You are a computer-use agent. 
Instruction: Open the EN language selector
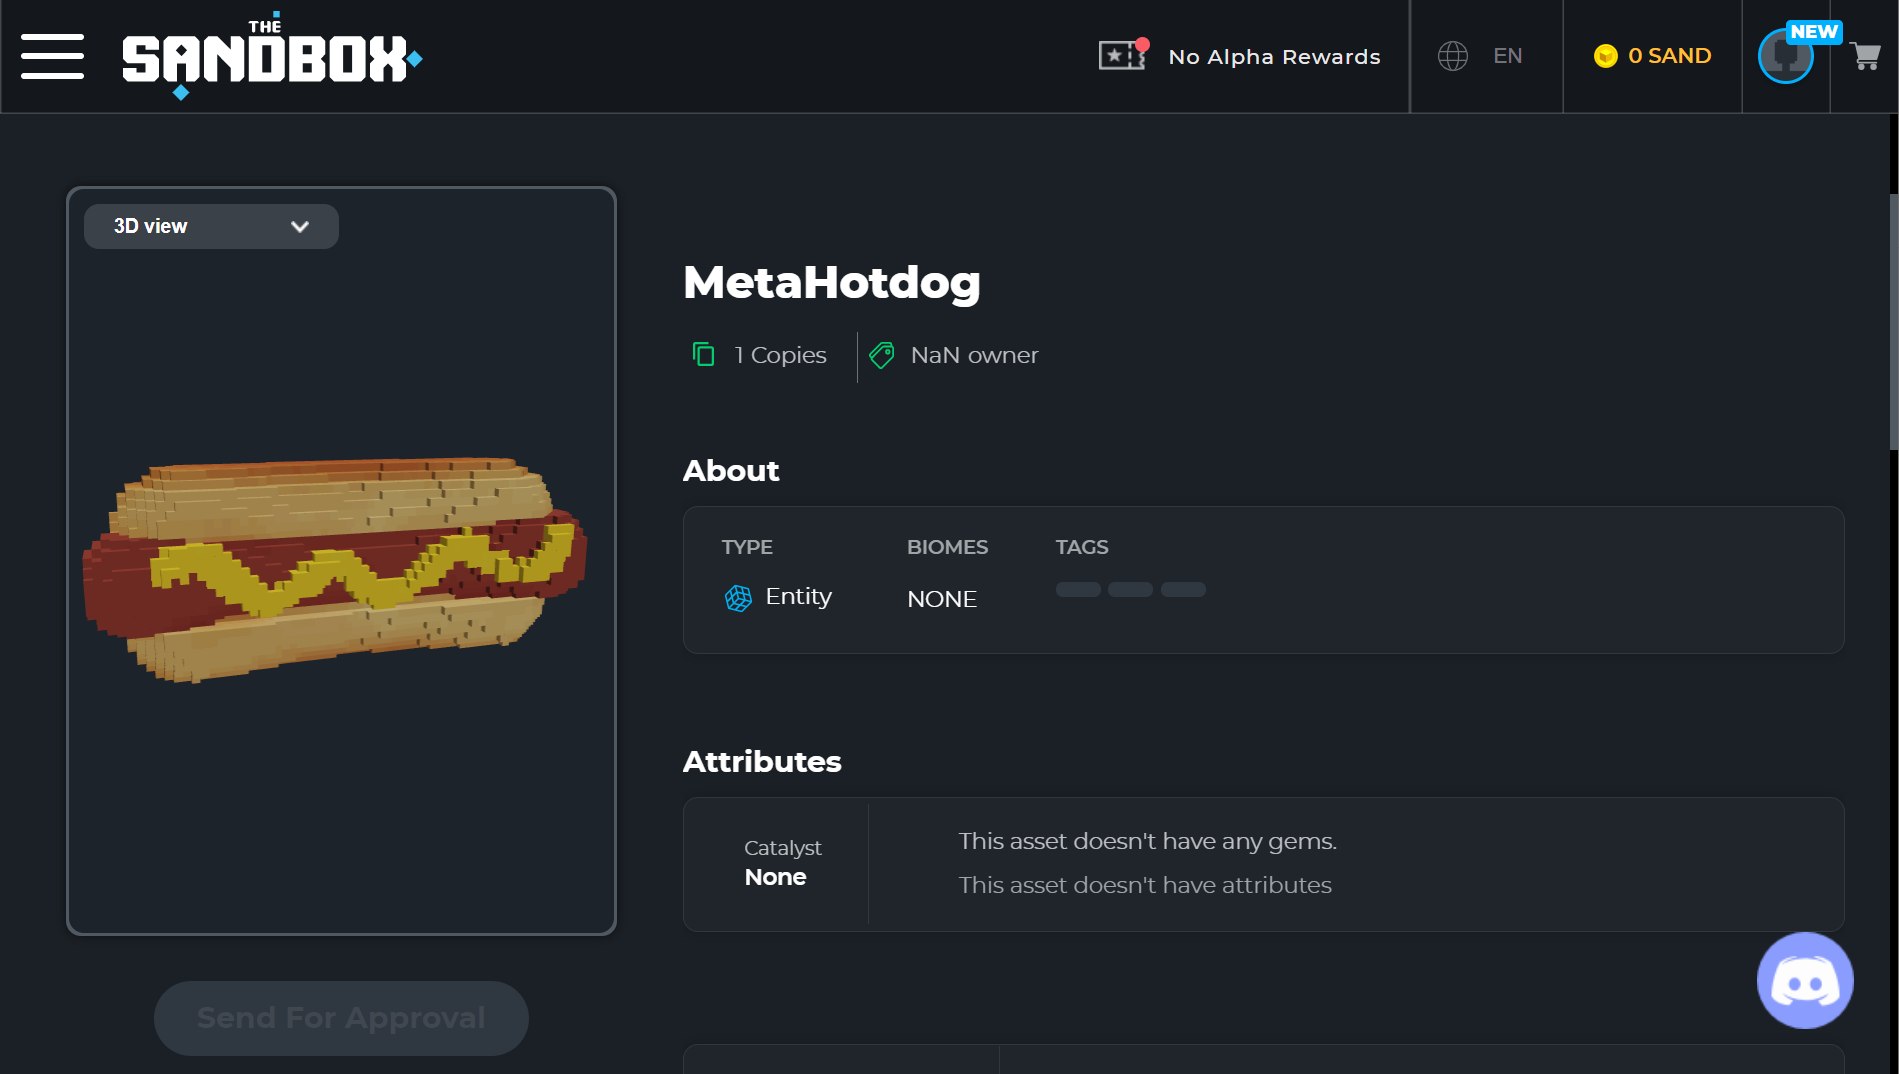tap(1508, 56)
